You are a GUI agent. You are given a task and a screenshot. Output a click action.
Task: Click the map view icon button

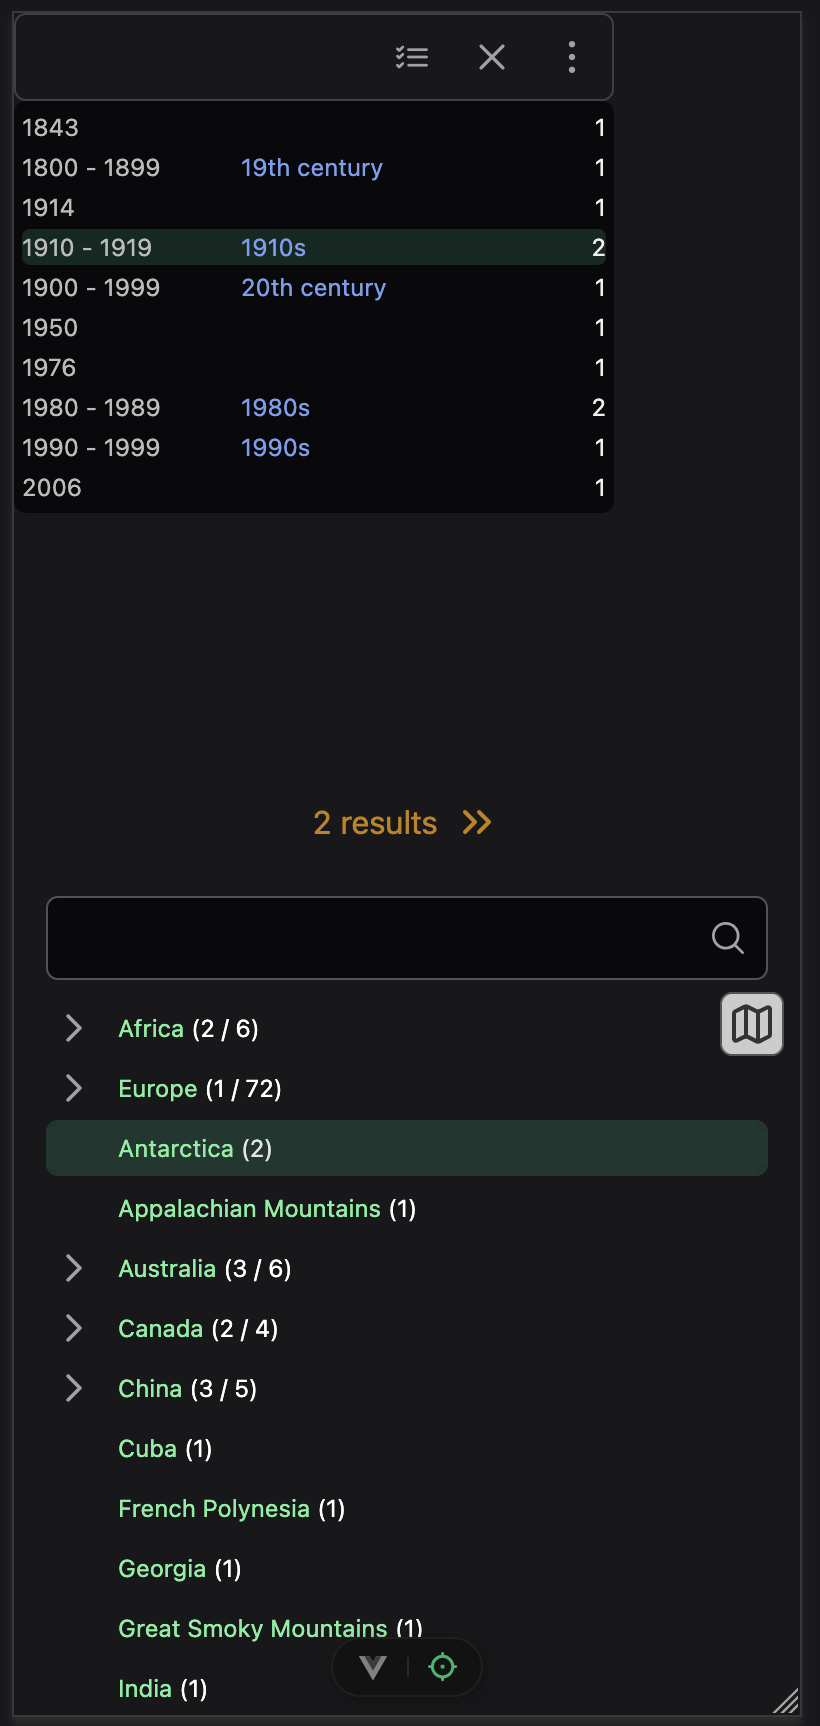[x=752, y=1024]
